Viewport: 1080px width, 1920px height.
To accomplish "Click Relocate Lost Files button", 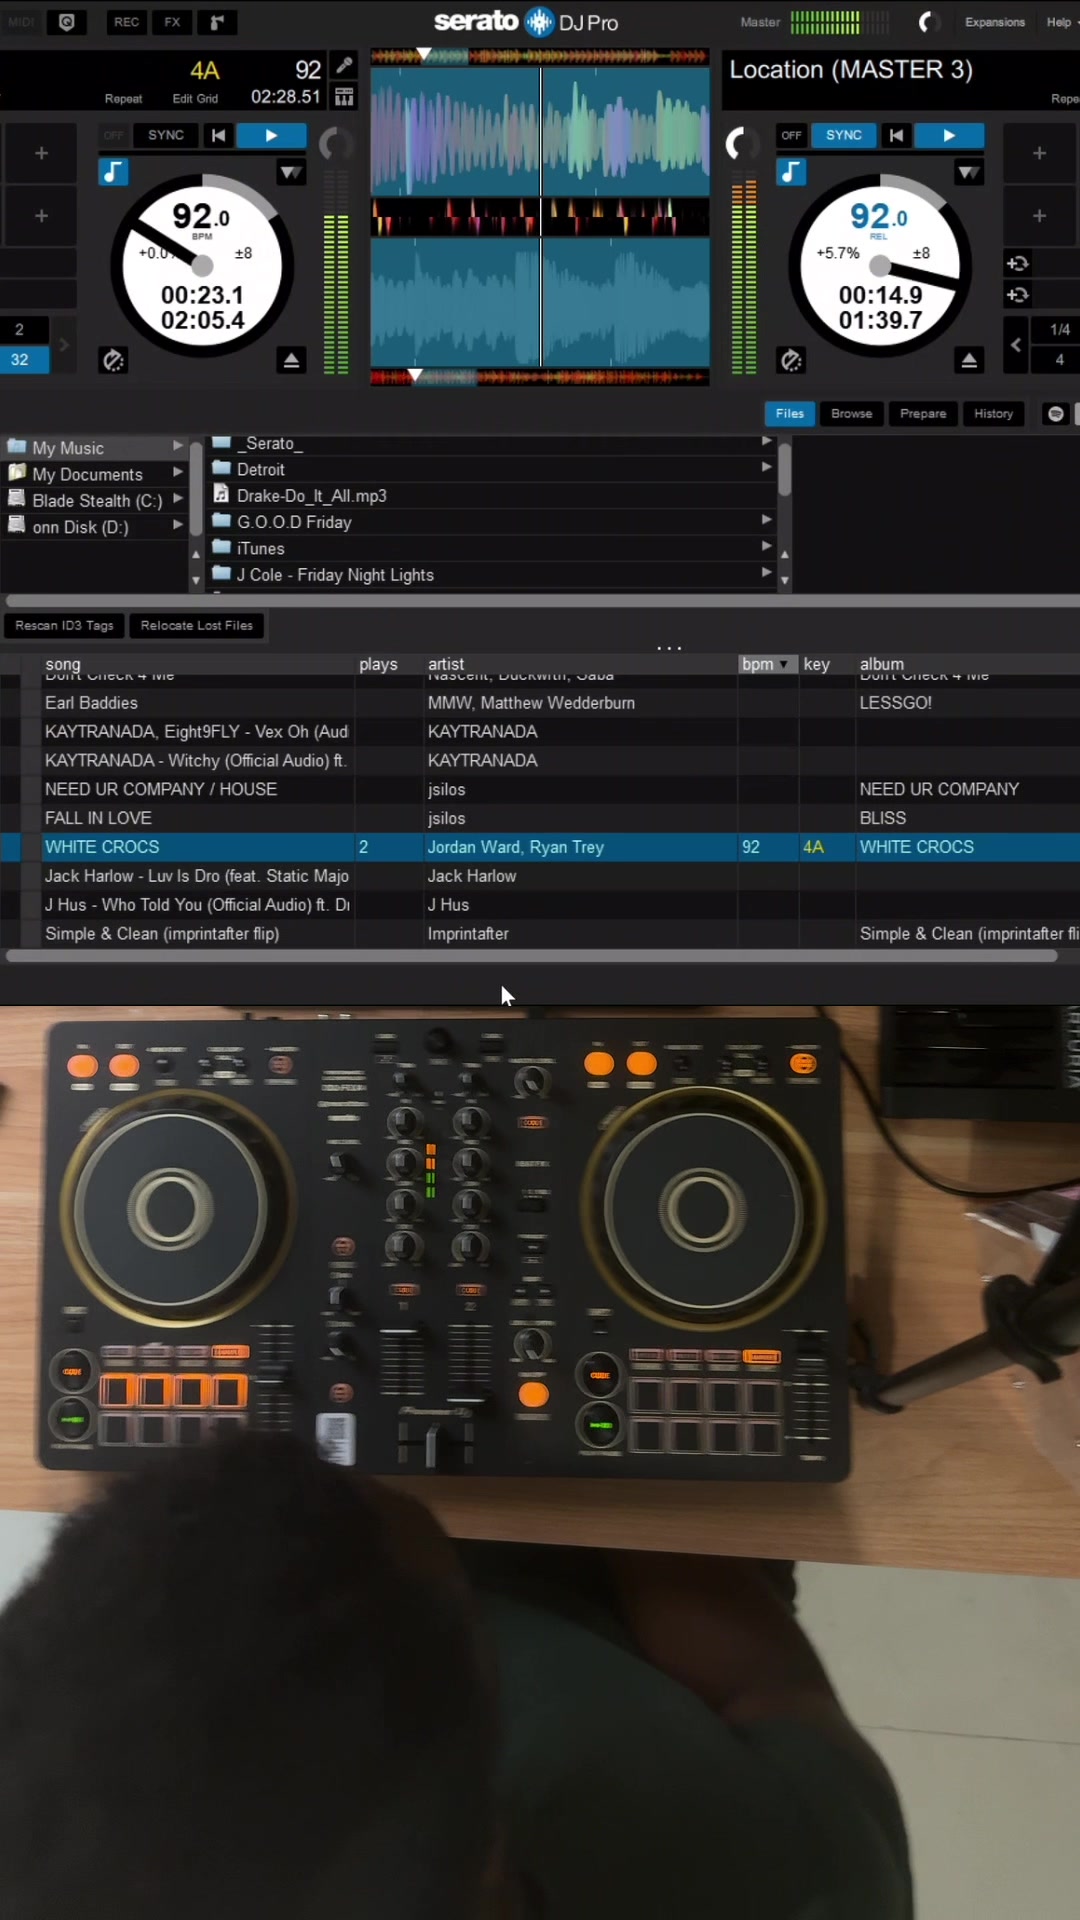I will 197,626.
